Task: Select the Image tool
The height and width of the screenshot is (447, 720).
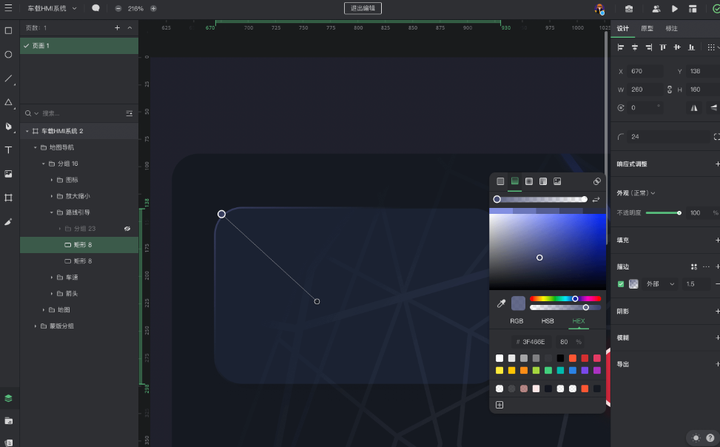Action: pos(8,174)
